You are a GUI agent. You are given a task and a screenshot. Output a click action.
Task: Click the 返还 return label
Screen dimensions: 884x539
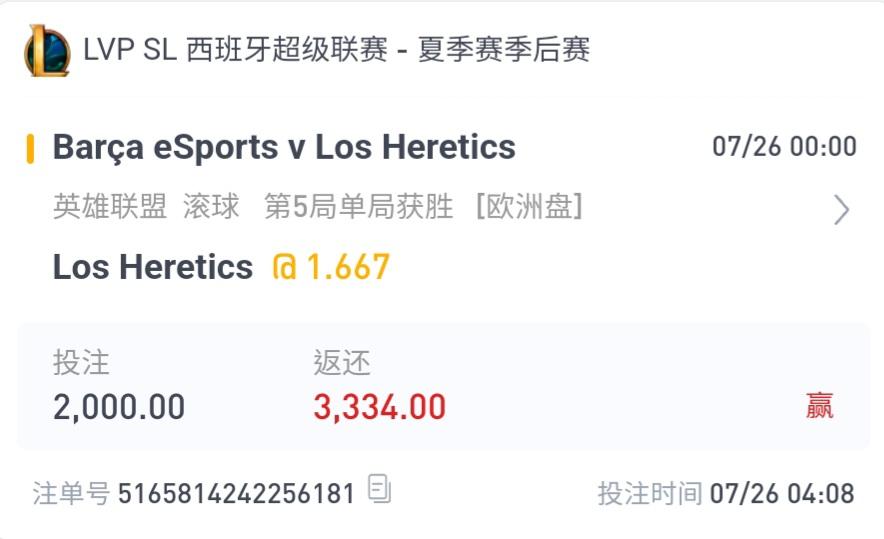tap(342, 362)
